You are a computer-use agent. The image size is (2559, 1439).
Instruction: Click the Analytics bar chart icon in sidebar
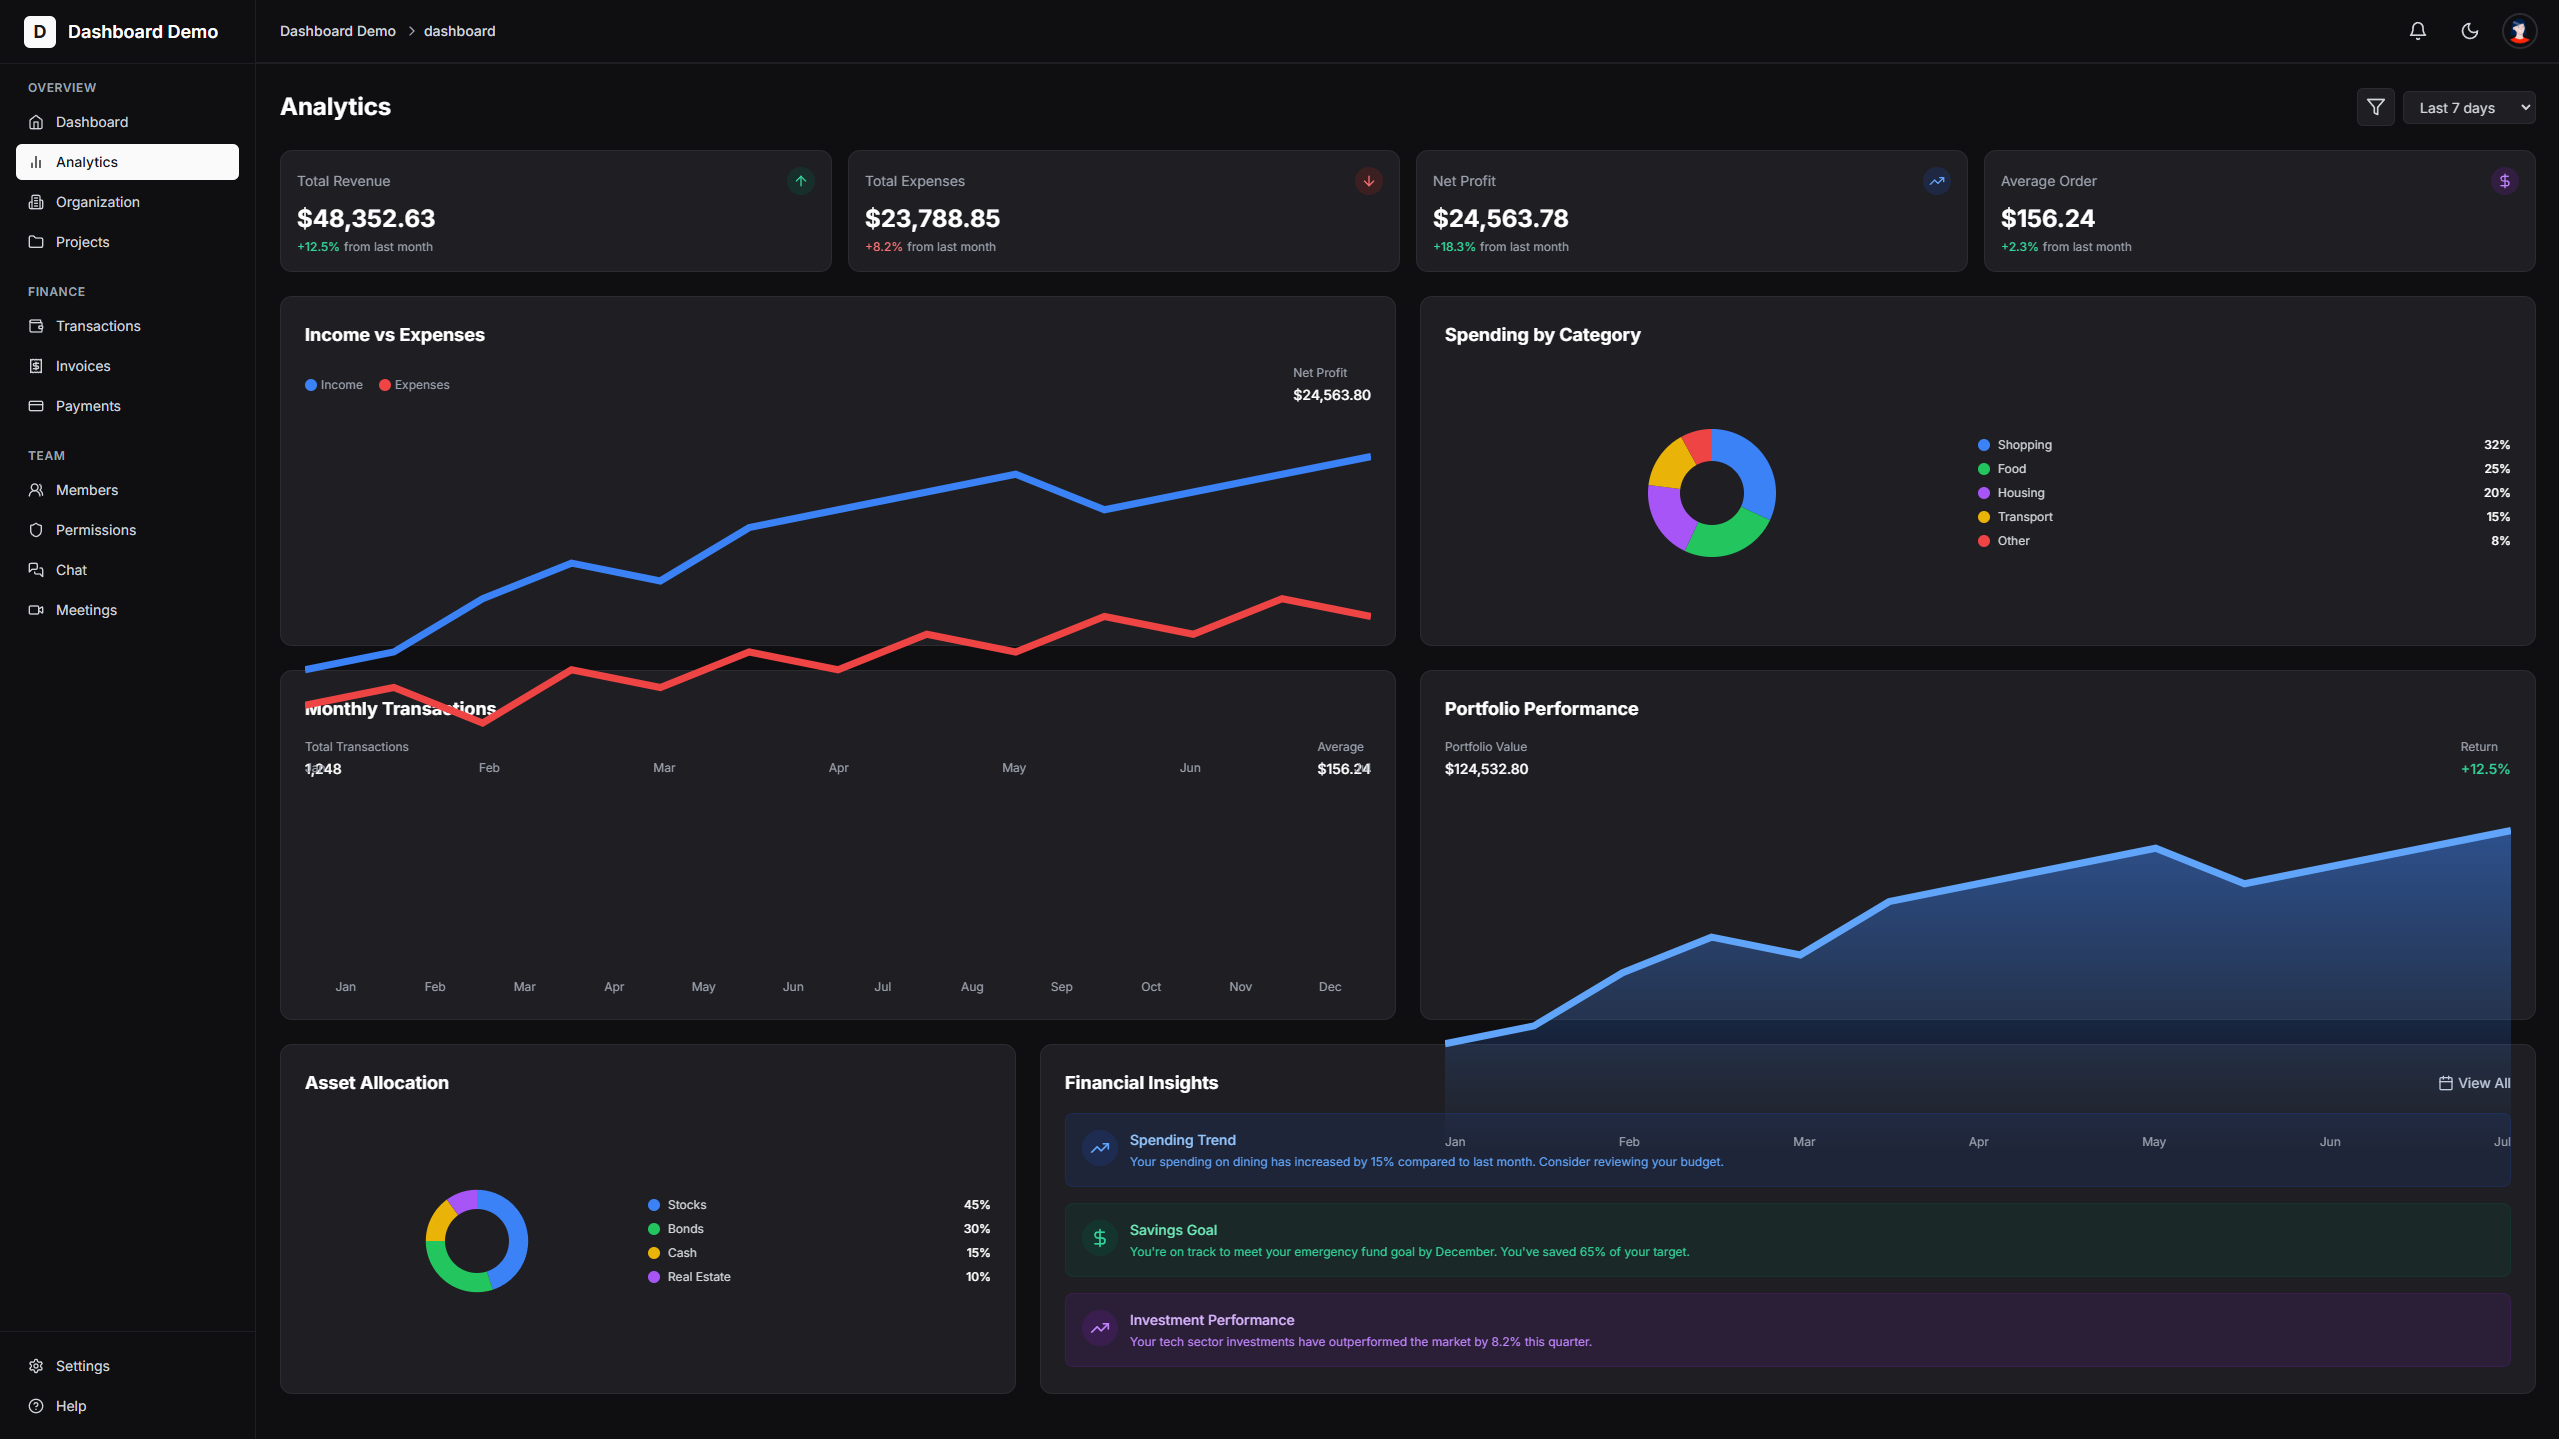click(37, 161)
